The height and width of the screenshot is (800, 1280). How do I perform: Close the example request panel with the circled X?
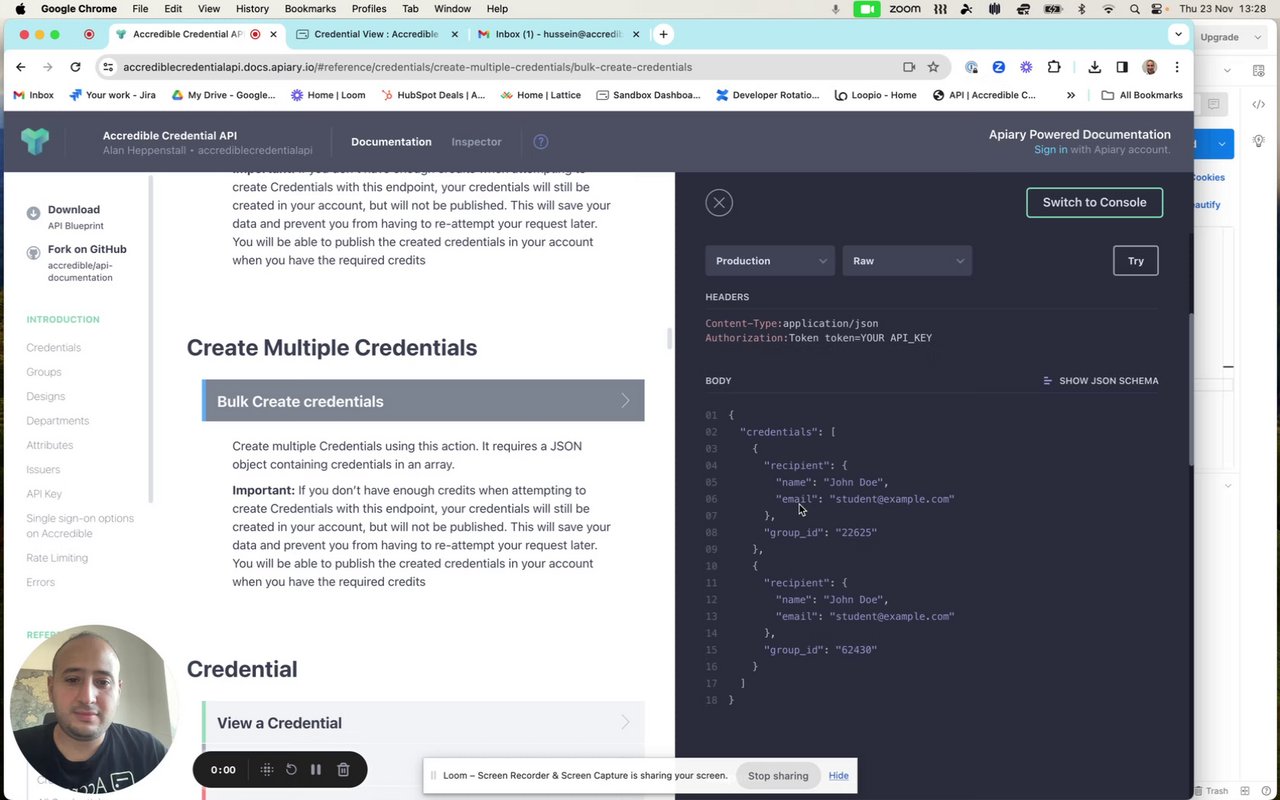(x=719, y=203)
